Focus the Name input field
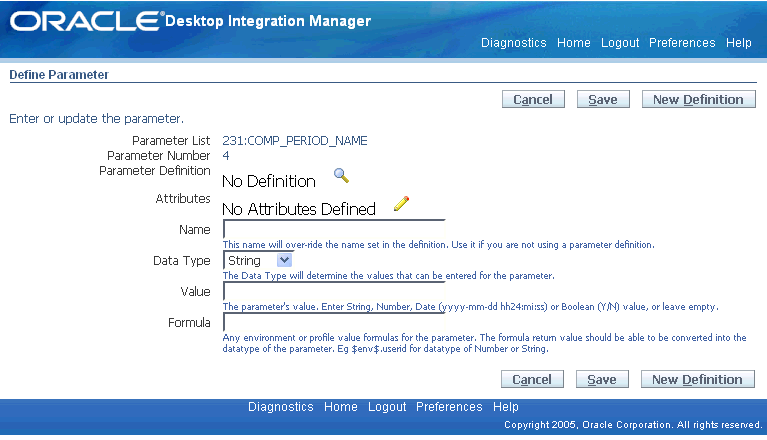Image resolution: width=767 pixels, height=440 pixels. 334,229
